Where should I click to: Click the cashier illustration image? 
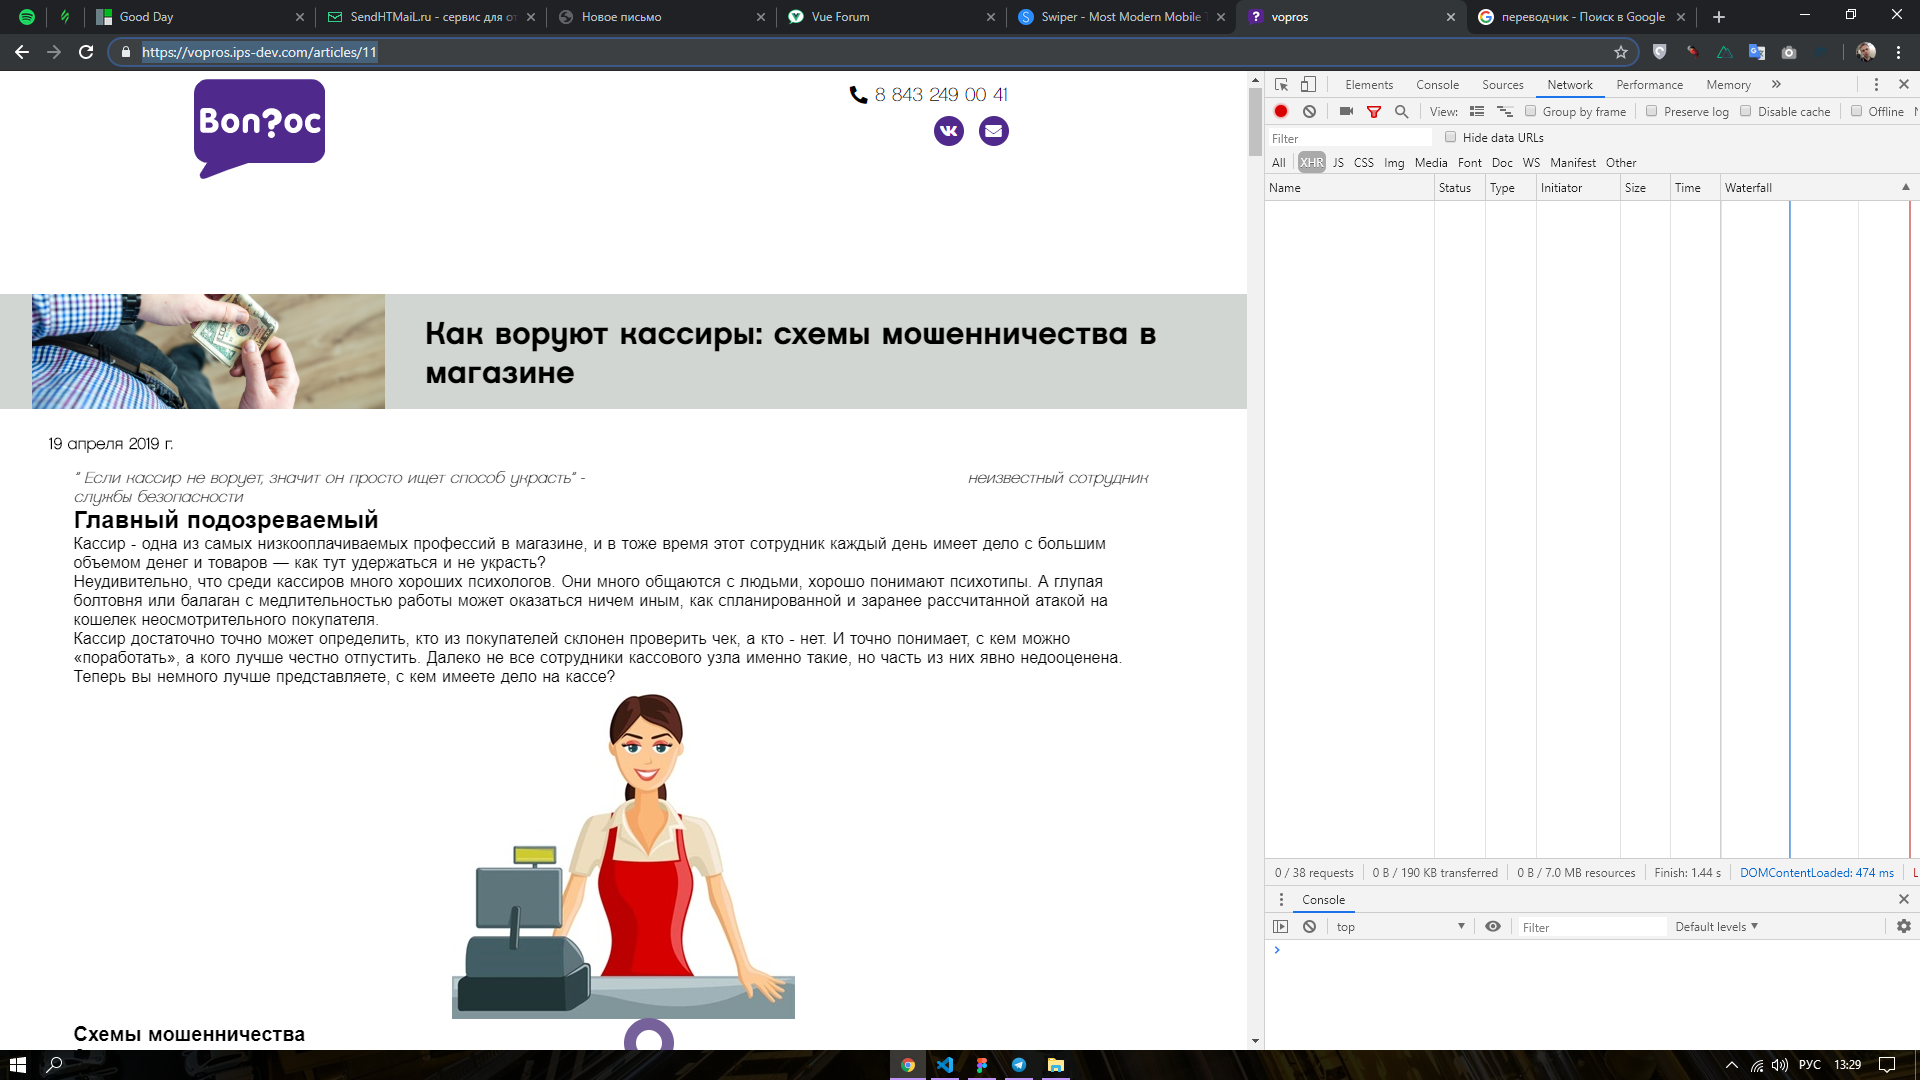623,856
